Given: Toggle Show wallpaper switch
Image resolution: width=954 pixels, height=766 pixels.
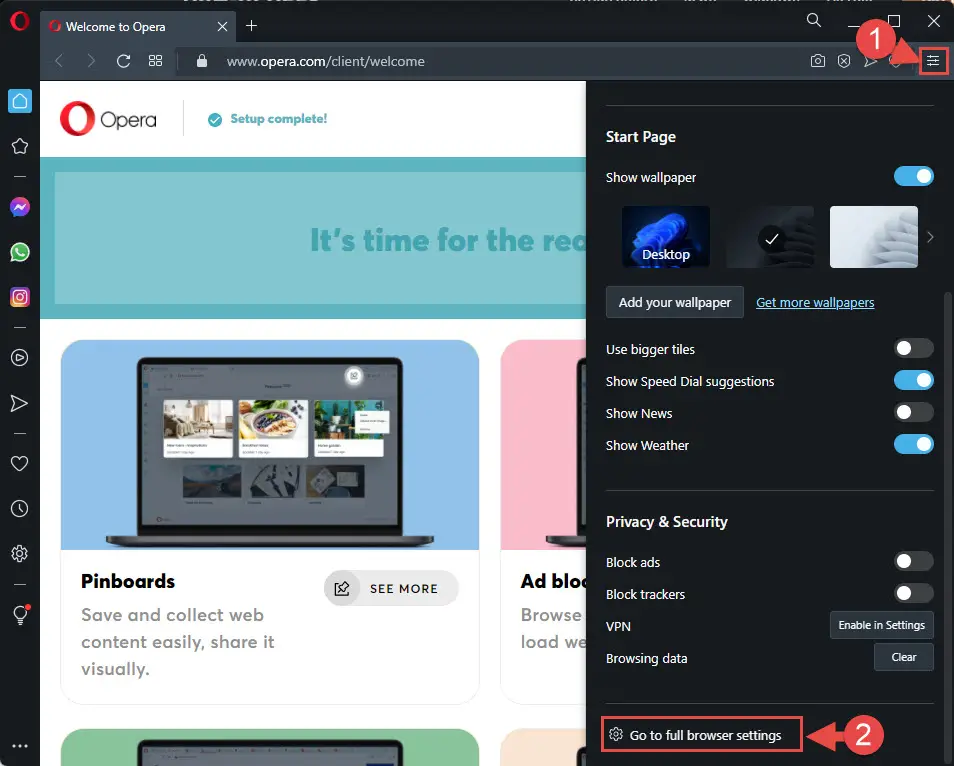Looking at the screenshot, I should 913,176.
